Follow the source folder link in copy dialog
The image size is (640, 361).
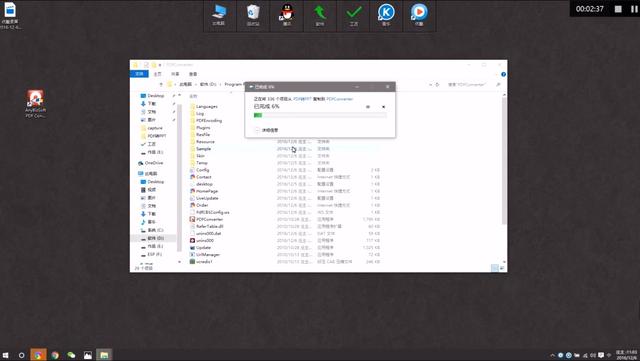(302, 99)
